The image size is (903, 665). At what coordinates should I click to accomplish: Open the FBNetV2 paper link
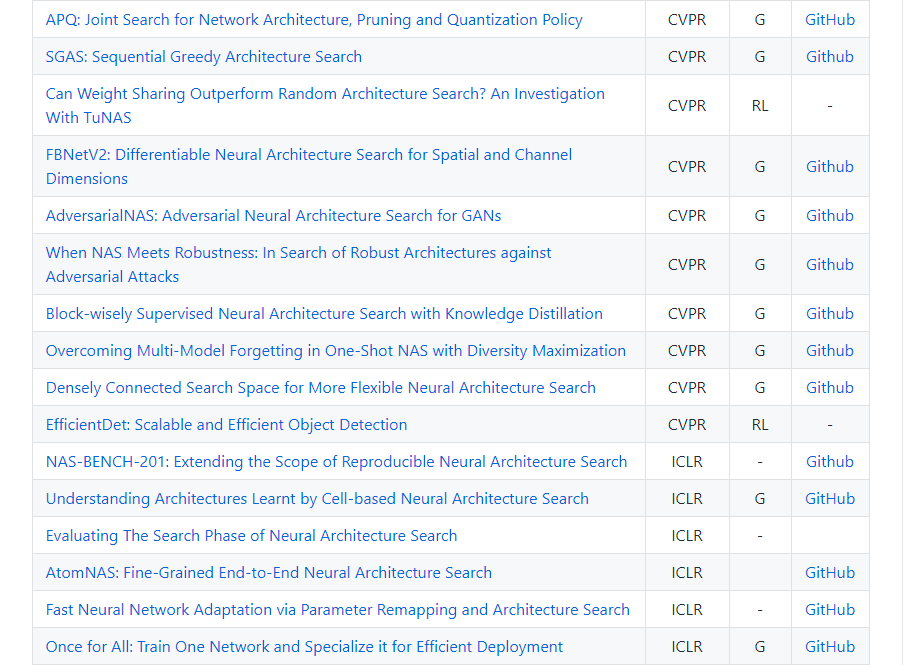pos(309,155)
